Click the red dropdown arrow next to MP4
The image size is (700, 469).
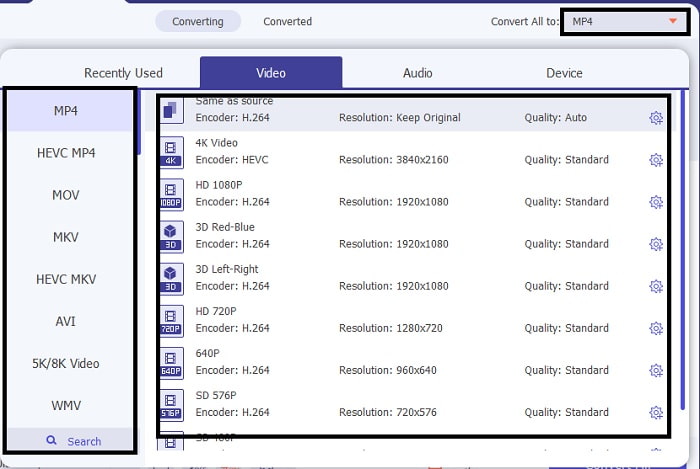(x=673, y=21)
